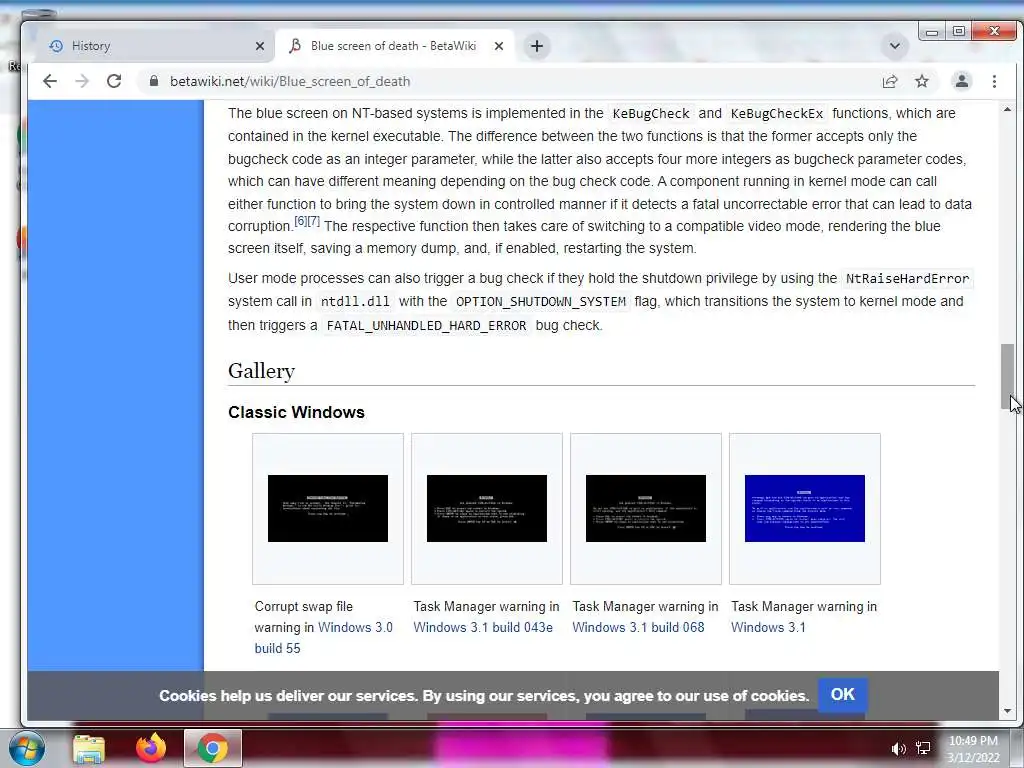Open Windows Explorer from taskbar

tap(89, 748)
